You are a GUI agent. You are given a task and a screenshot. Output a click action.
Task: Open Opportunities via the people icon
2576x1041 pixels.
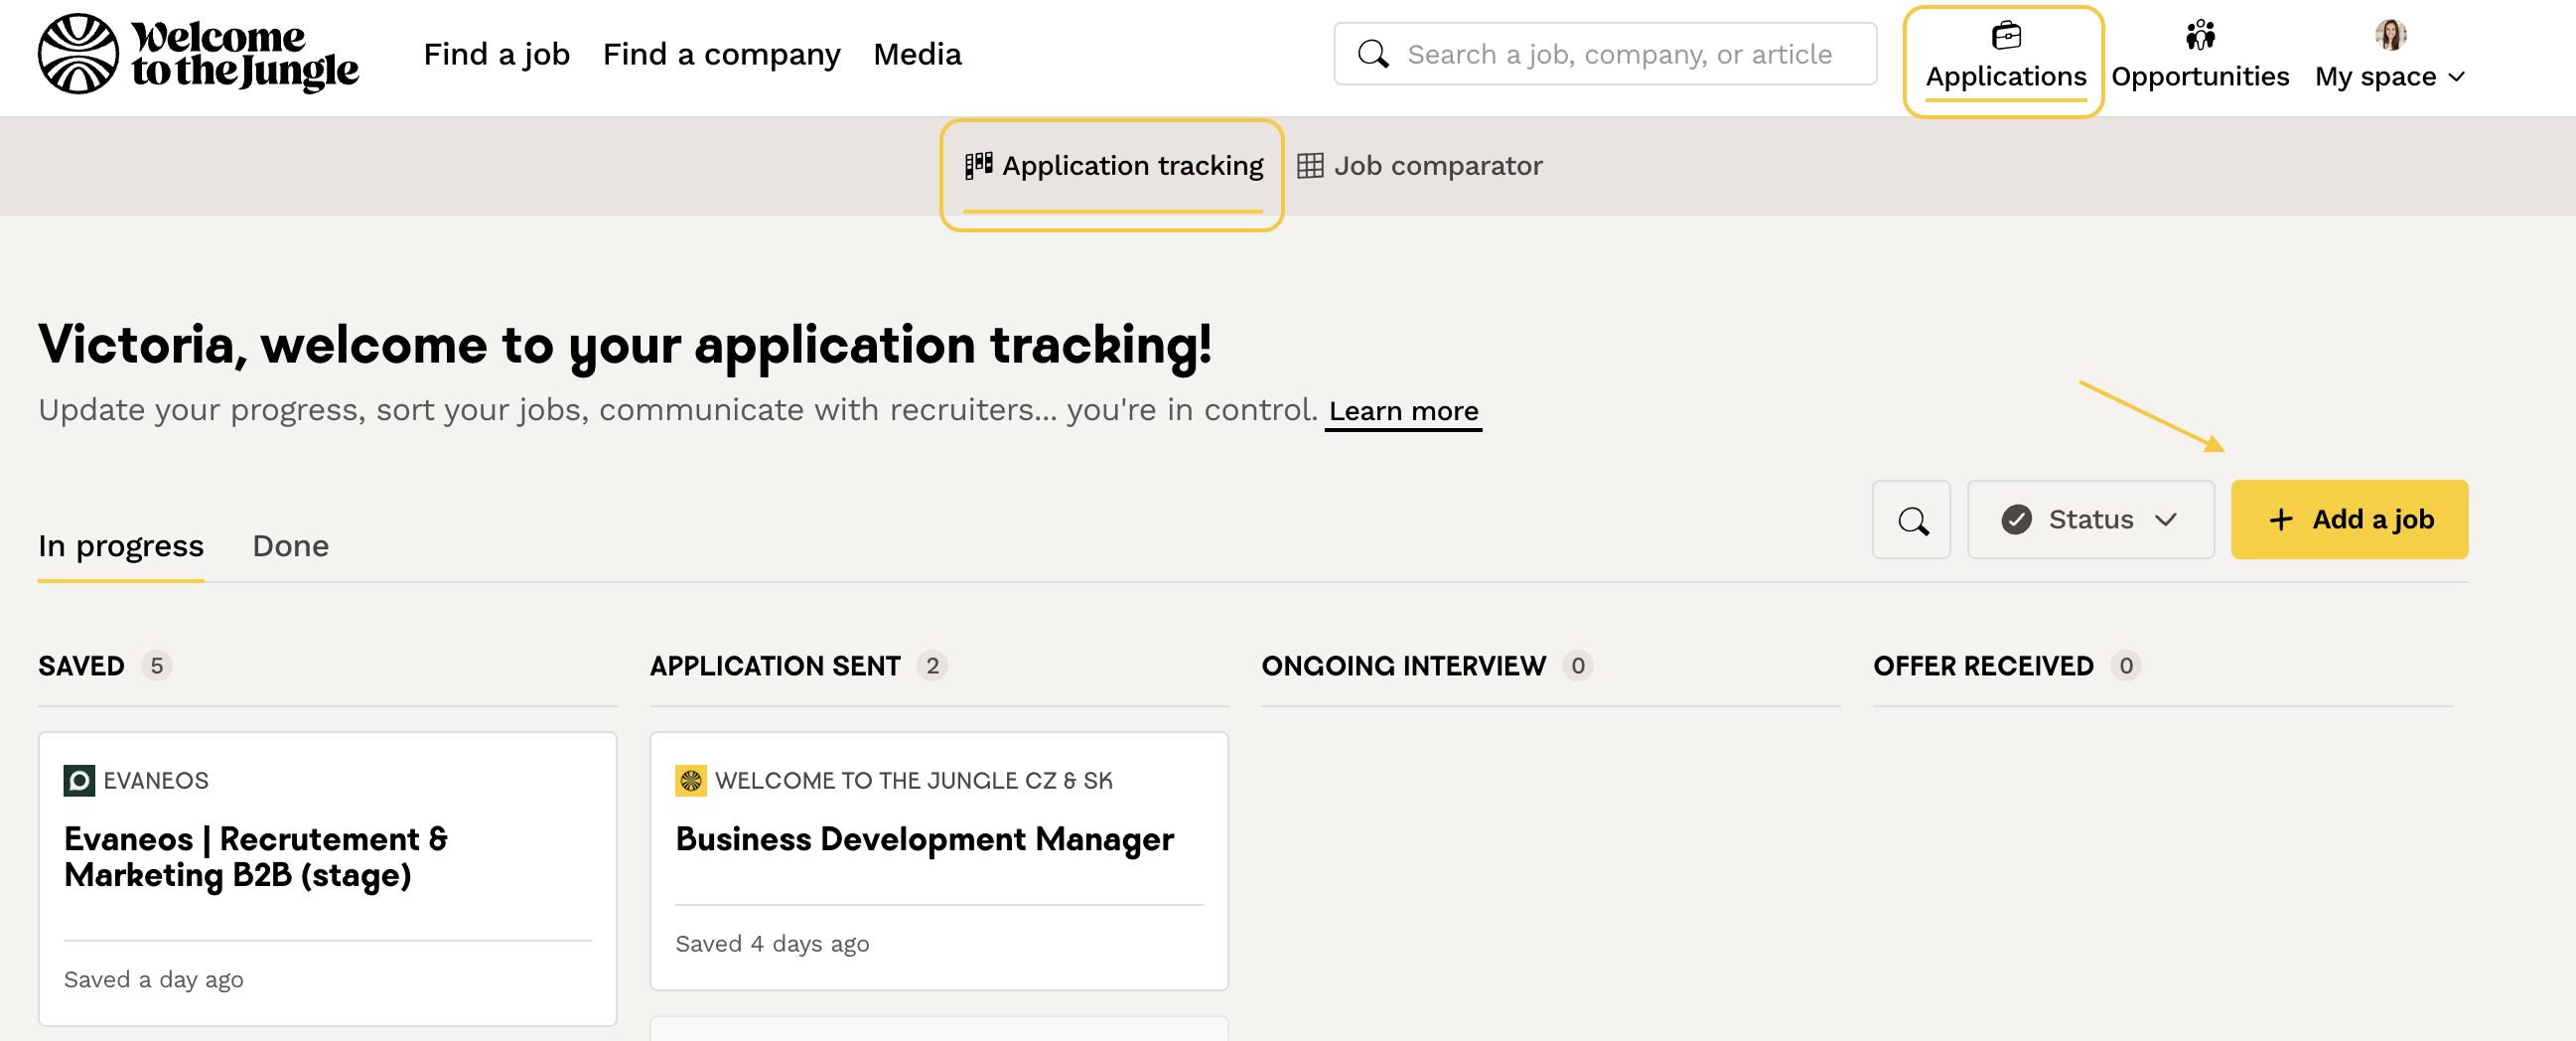click(2199, 36)
